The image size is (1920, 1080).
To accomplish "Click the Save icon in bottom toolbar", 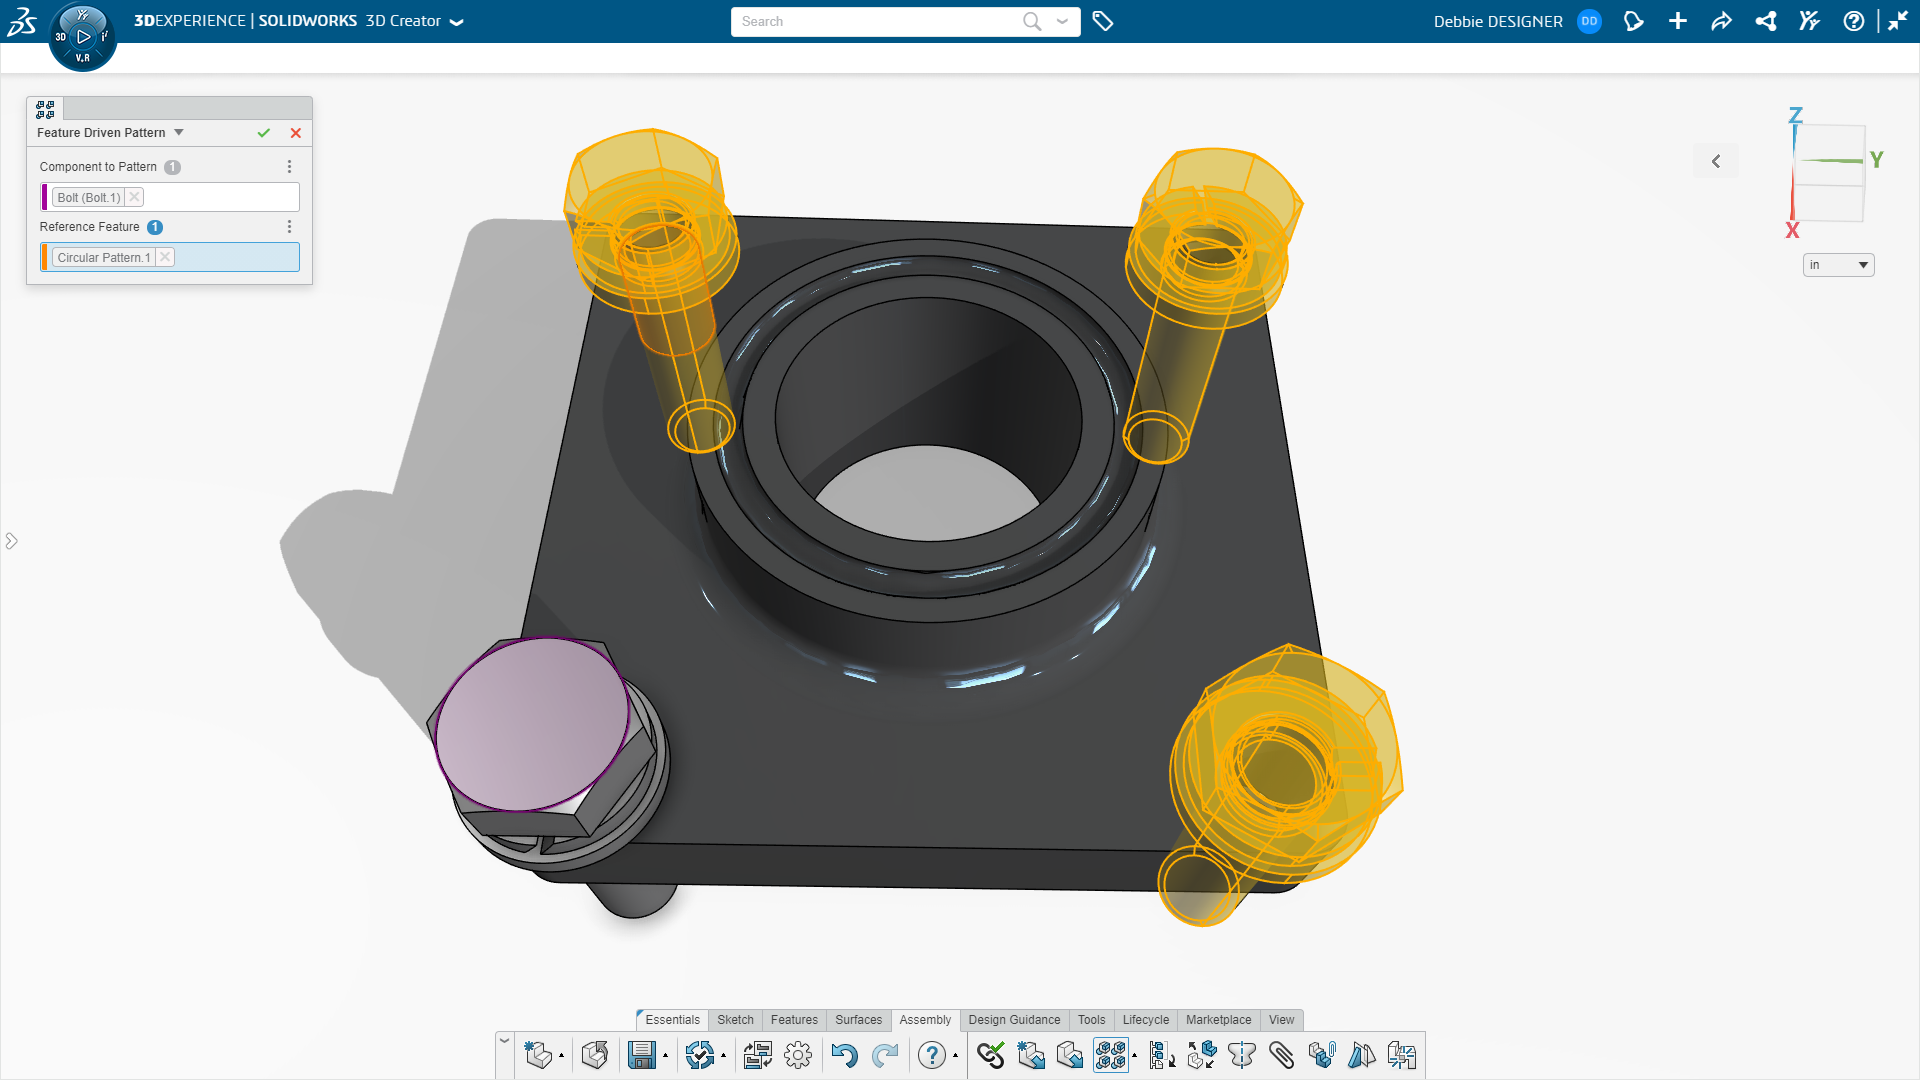I will [641, 1055].
